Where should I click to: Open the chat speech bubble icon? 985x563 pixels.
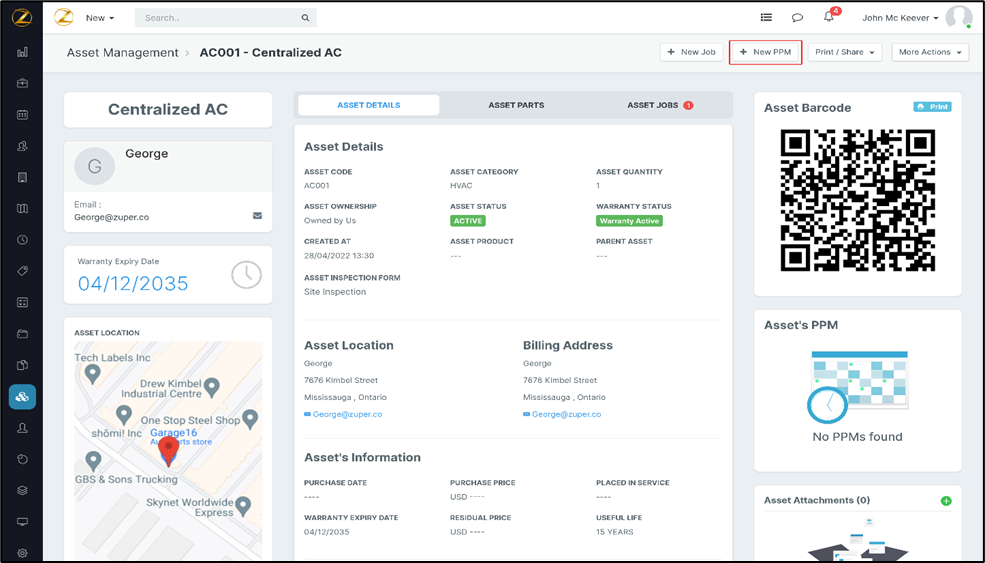click(x=797, y=17)
